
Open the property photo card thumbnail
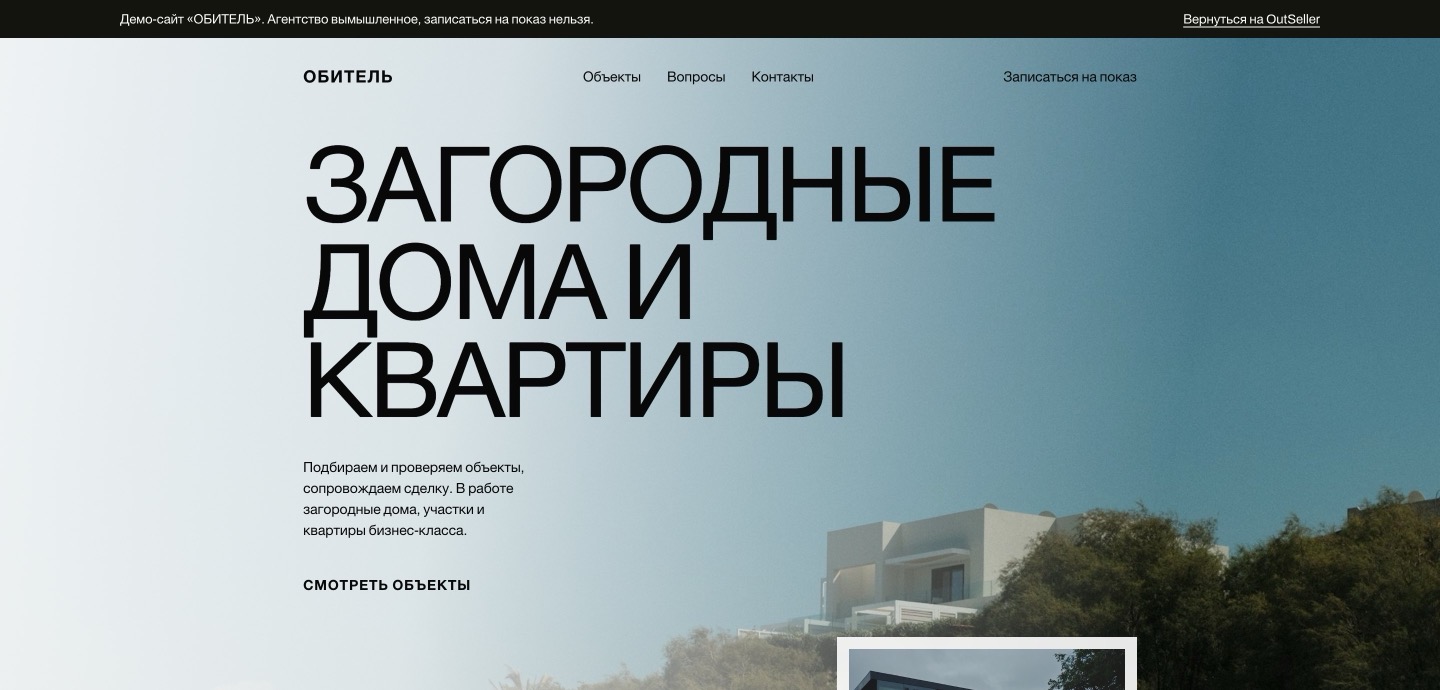click(x=987, y=664)
